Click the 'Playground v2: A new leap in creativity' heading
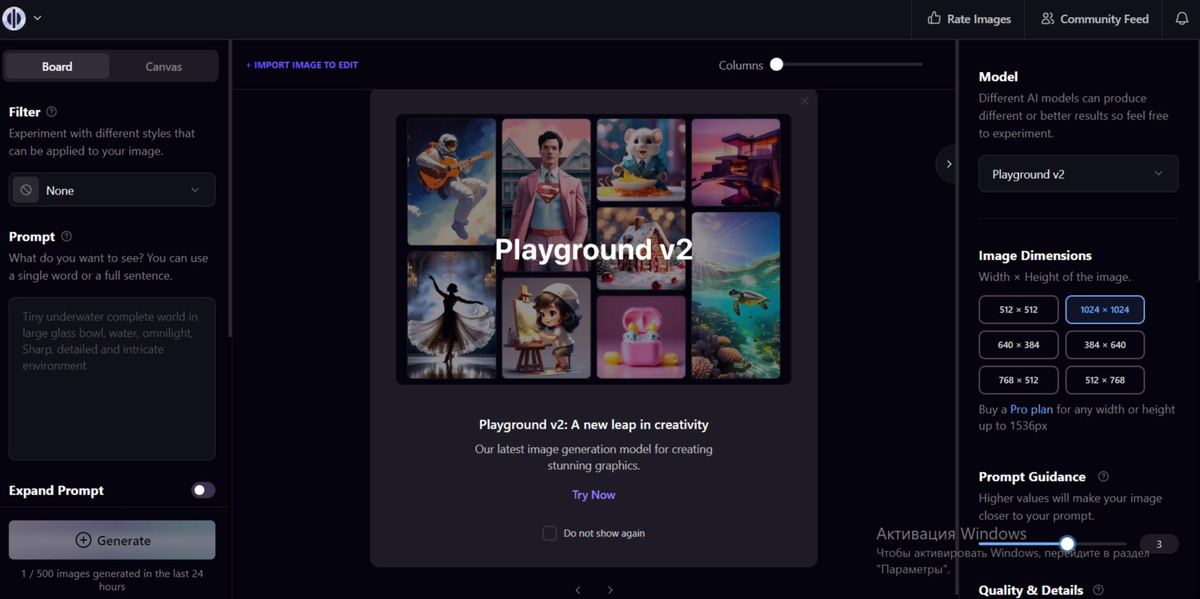The height and width of the screenshot is (599, 1200). tap(594, 425)
